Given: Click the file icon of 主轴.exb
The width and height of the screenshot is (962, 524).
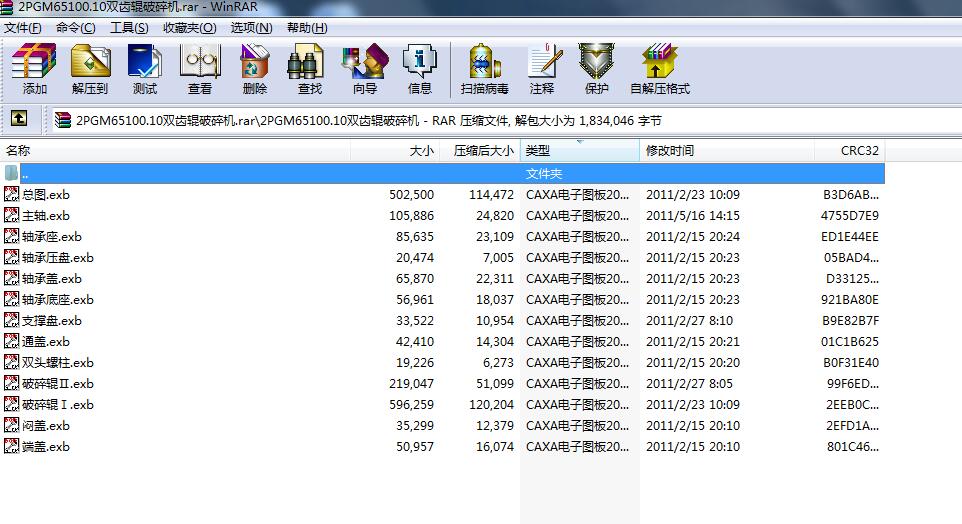Looking at the screenshot, I should tap(11, 215).
